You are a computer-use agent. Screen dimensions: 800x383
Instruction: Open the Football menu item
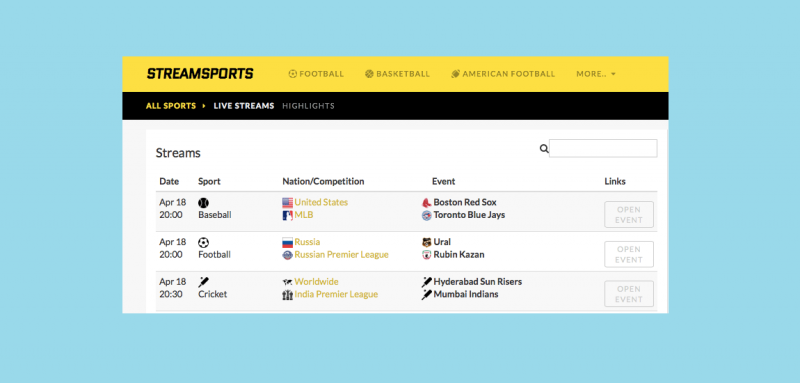(316, 74)
